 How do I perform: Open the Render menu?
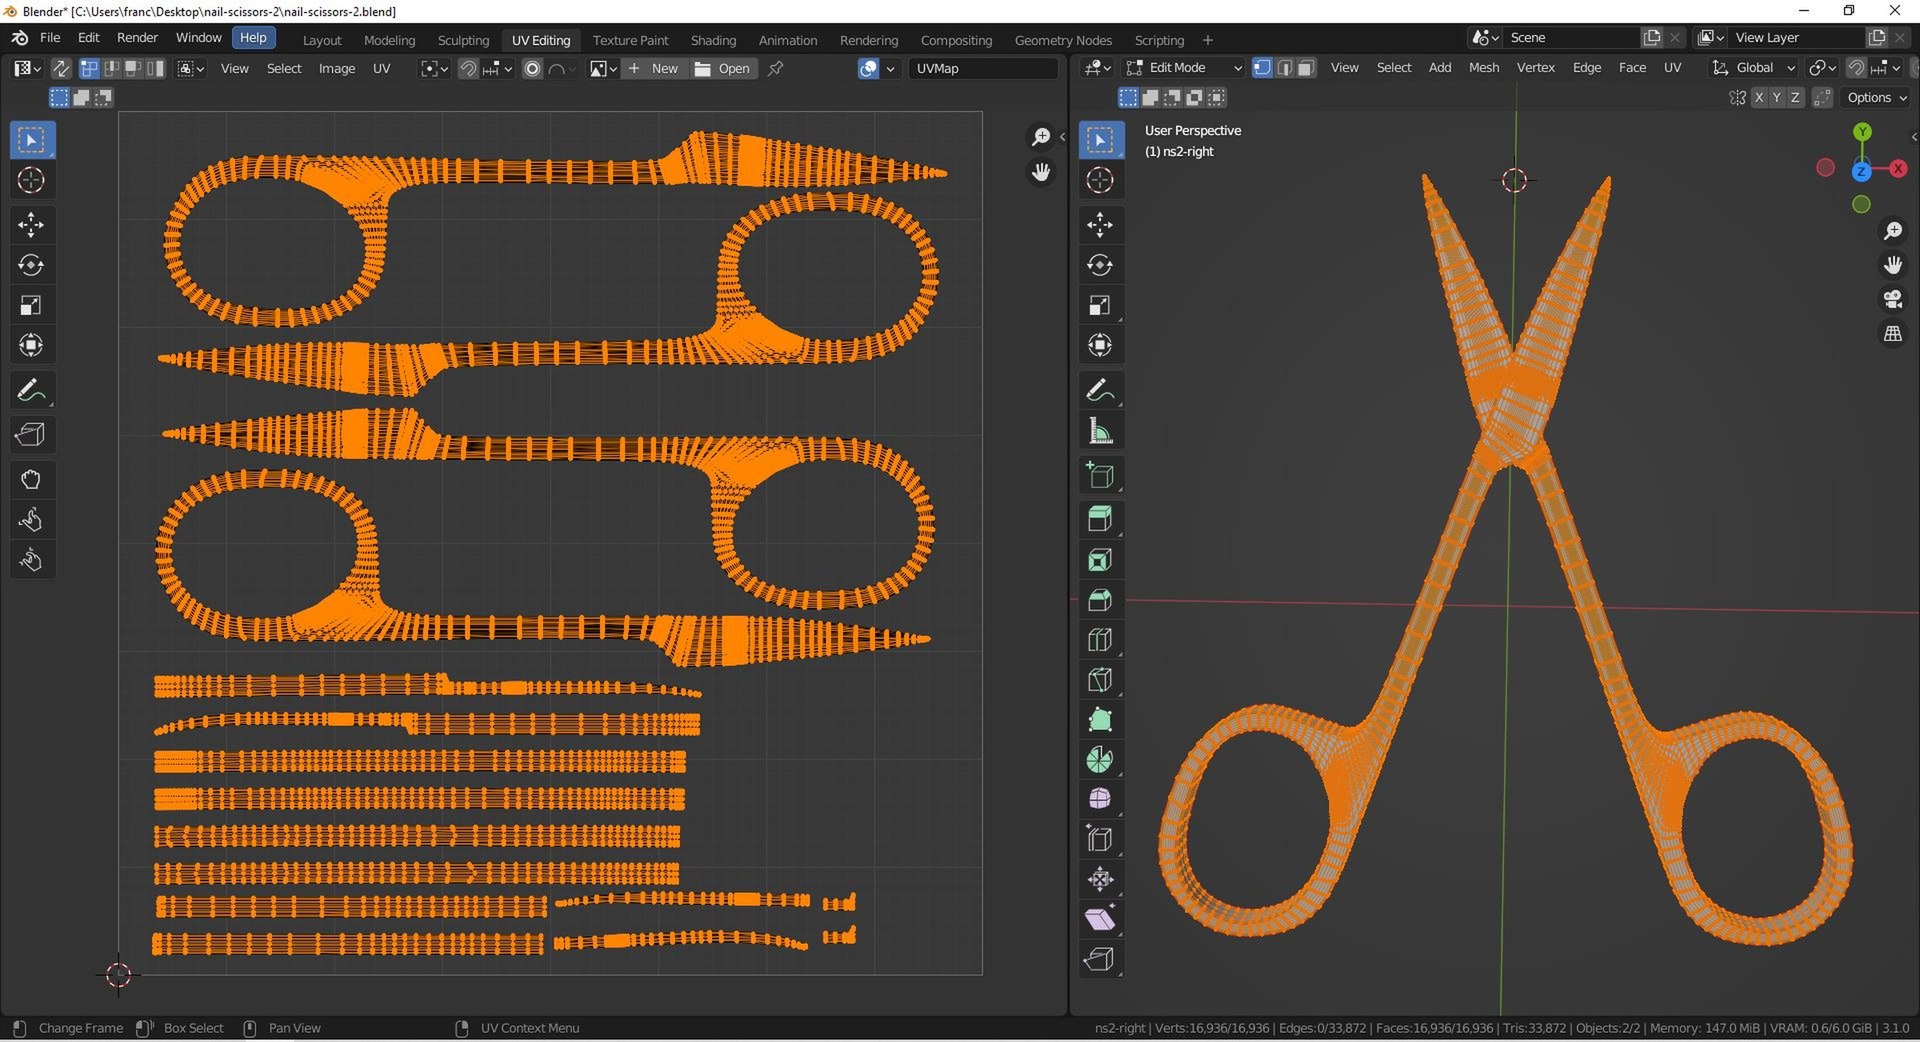click(137, 37)
